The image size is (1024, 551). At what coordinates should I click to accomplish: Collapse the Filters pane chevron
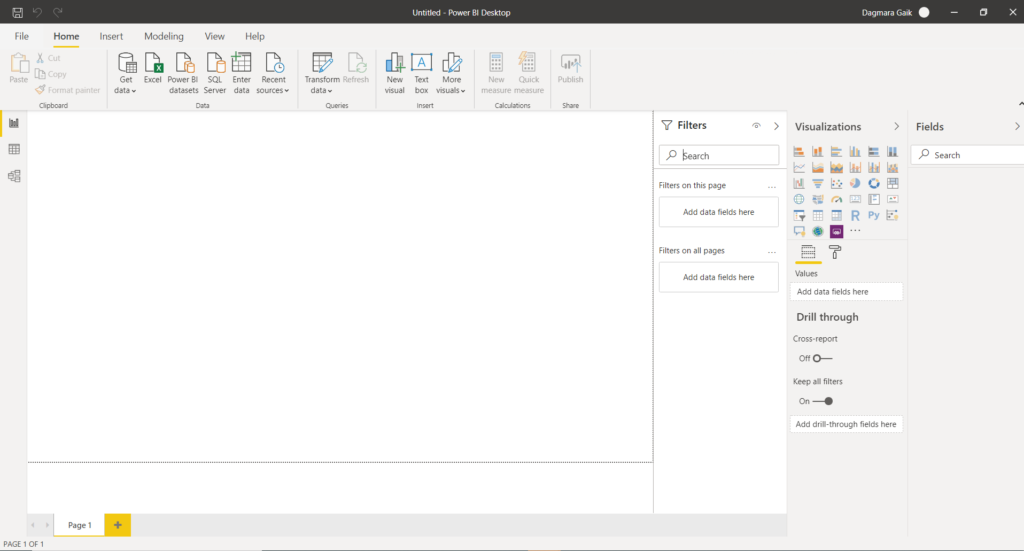click(776, 126)
